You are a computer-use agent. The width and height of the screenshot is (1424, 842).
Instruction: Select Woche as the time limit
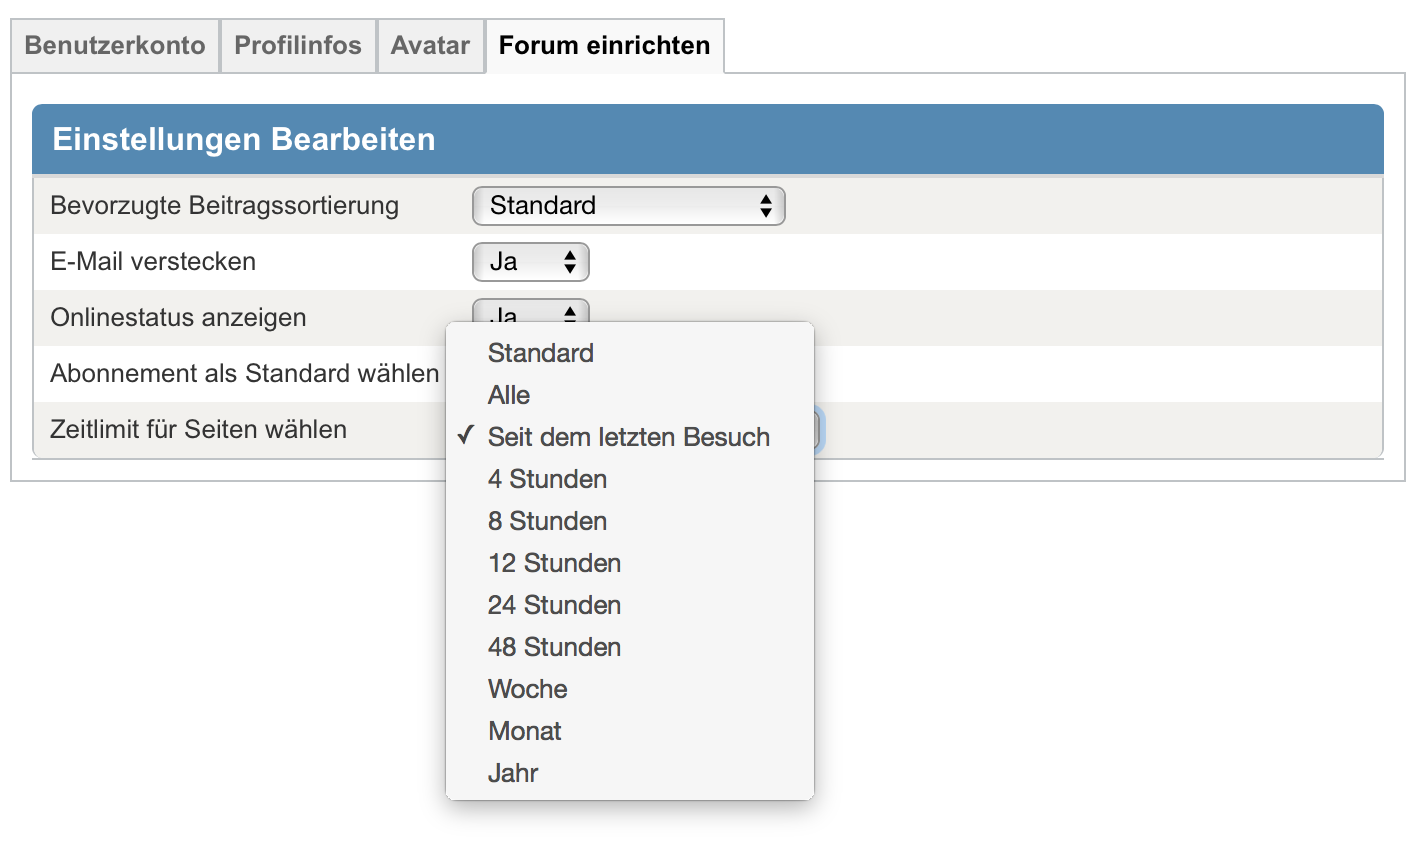coord(527,689)
